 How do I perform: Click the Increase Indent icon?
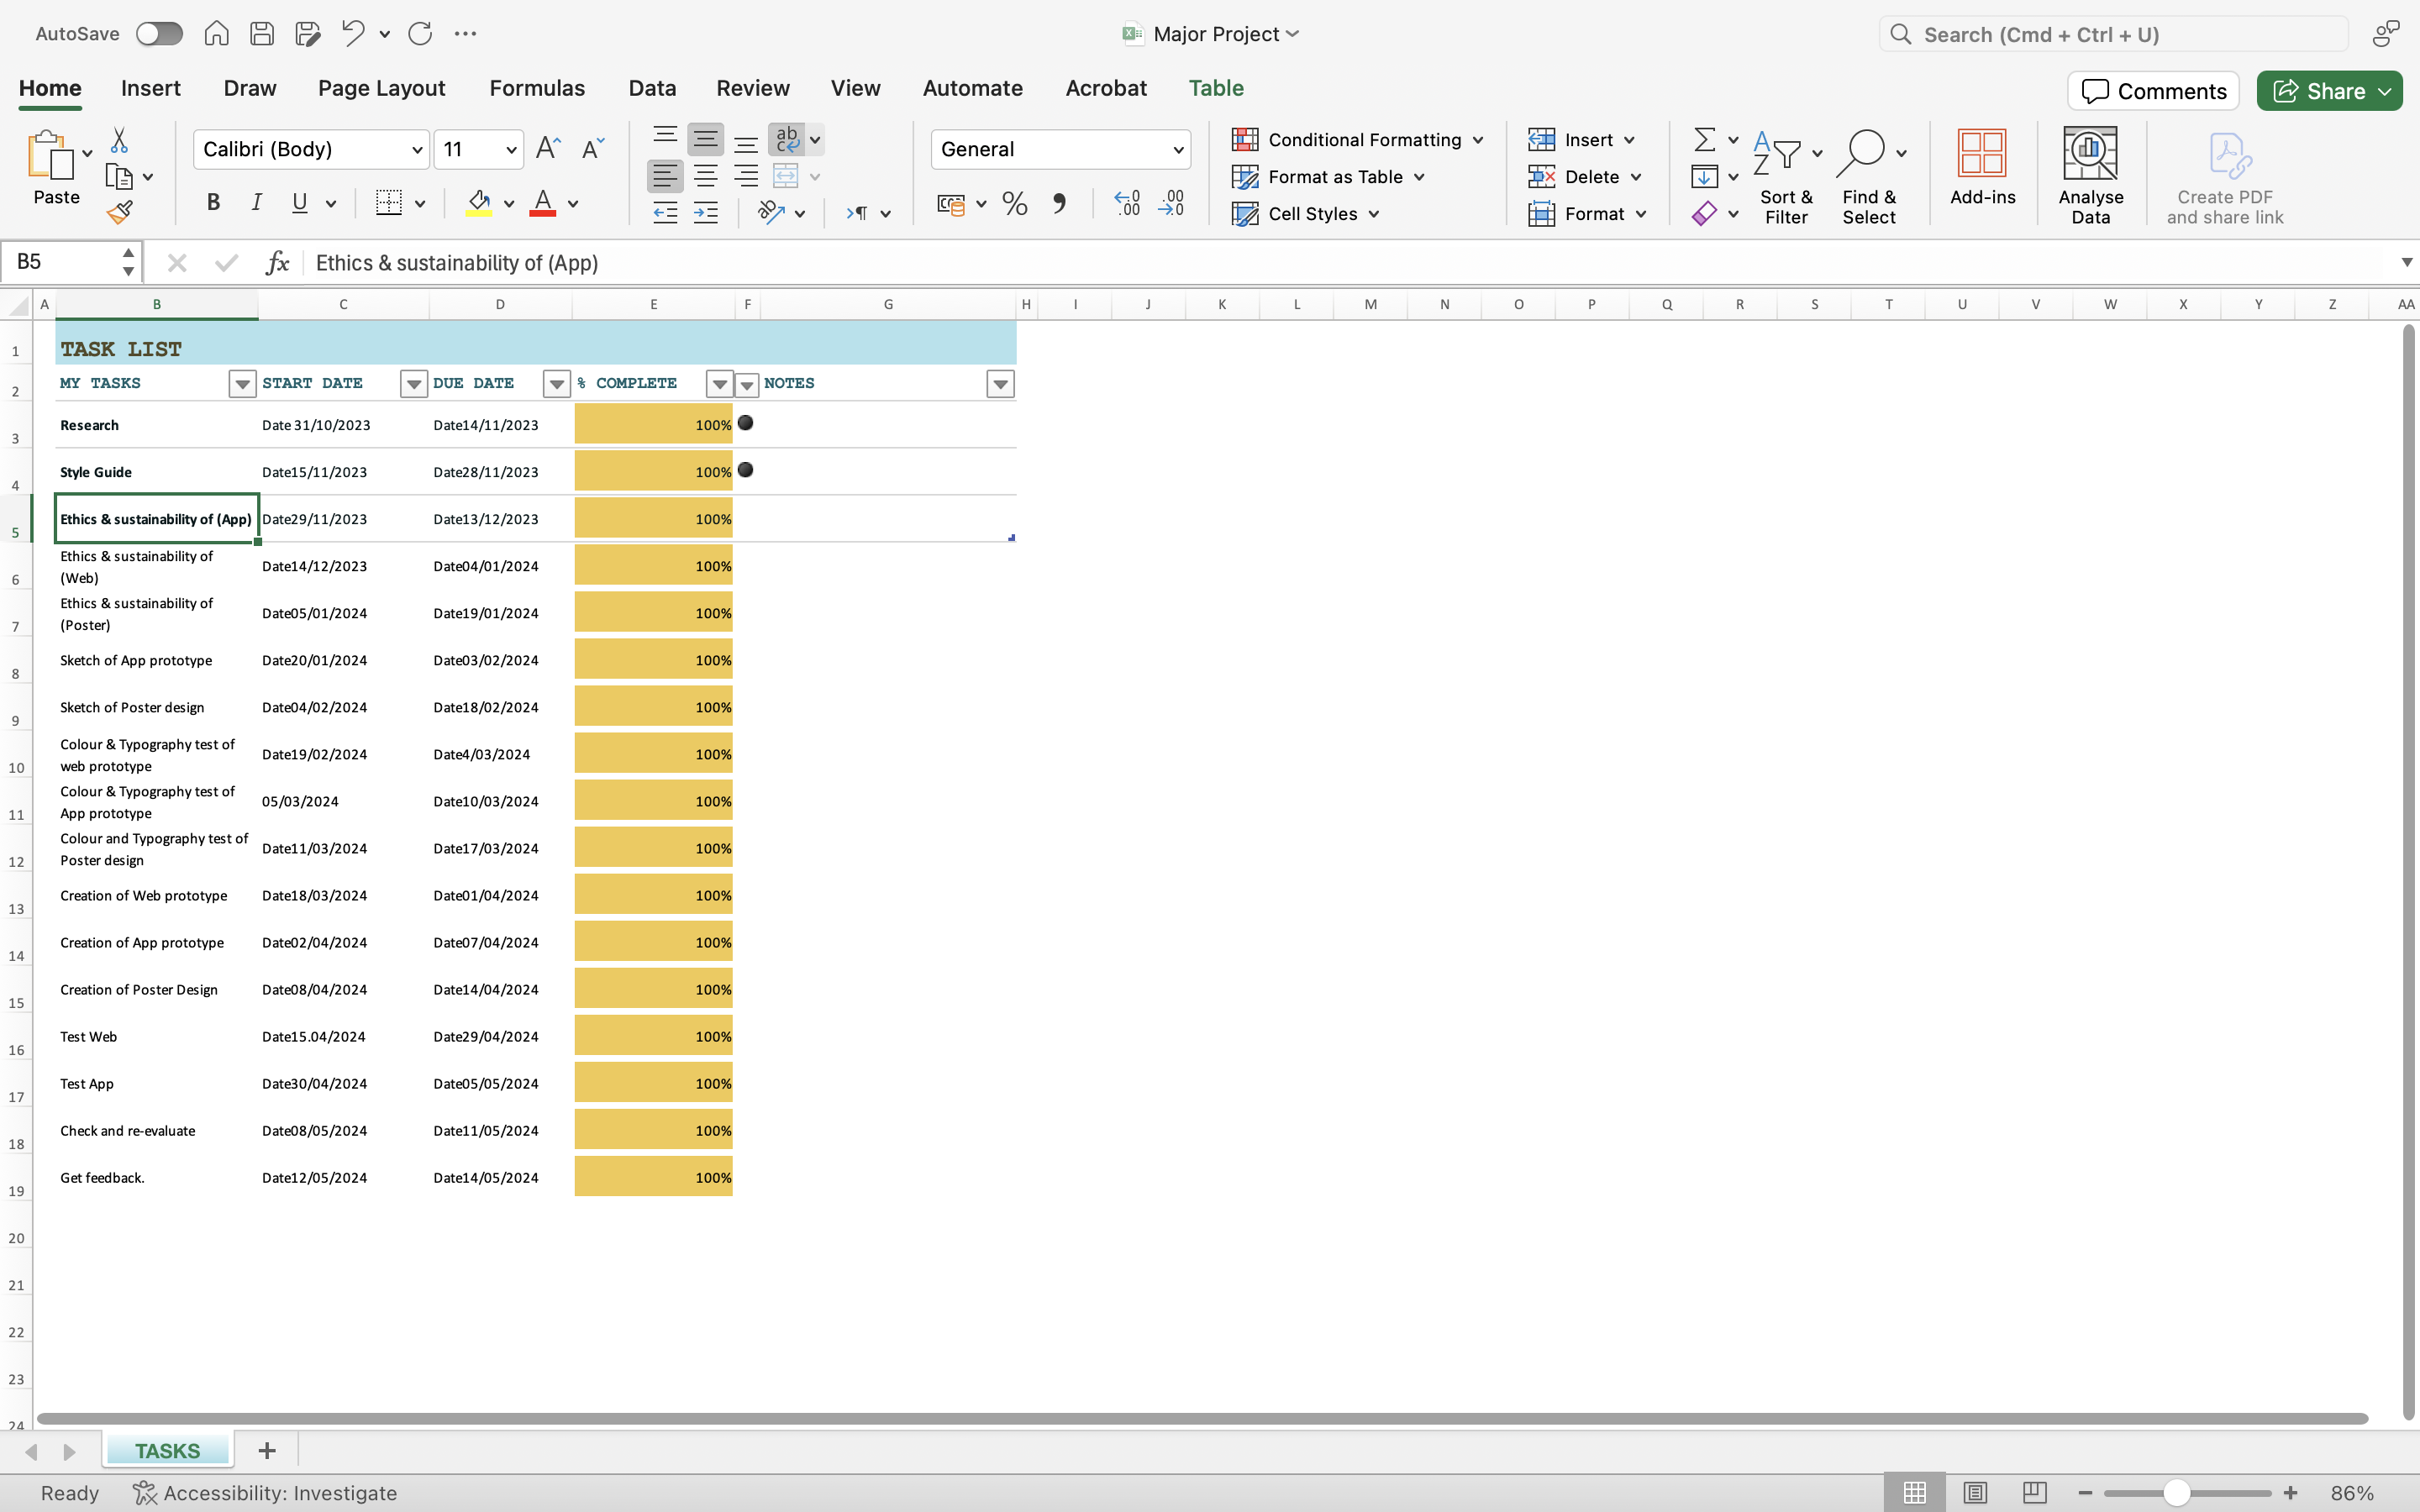click(x=706, y=213)
